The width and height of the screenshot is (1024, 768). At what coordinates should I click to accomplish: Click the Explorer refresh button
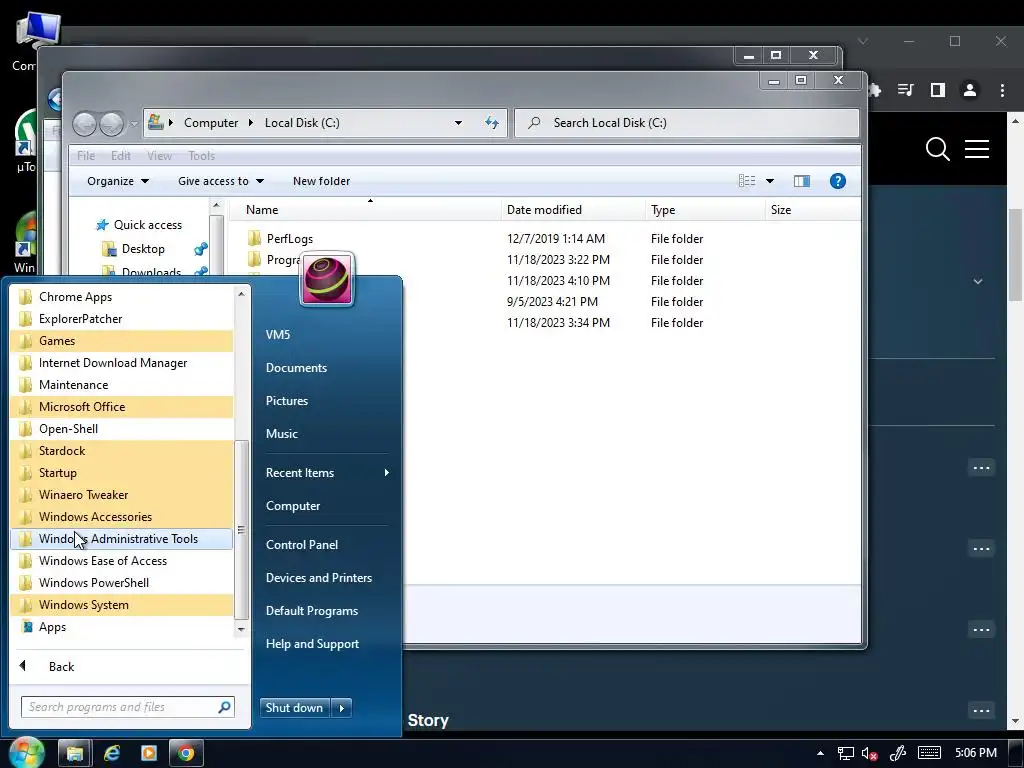click(x=492, y=123)
